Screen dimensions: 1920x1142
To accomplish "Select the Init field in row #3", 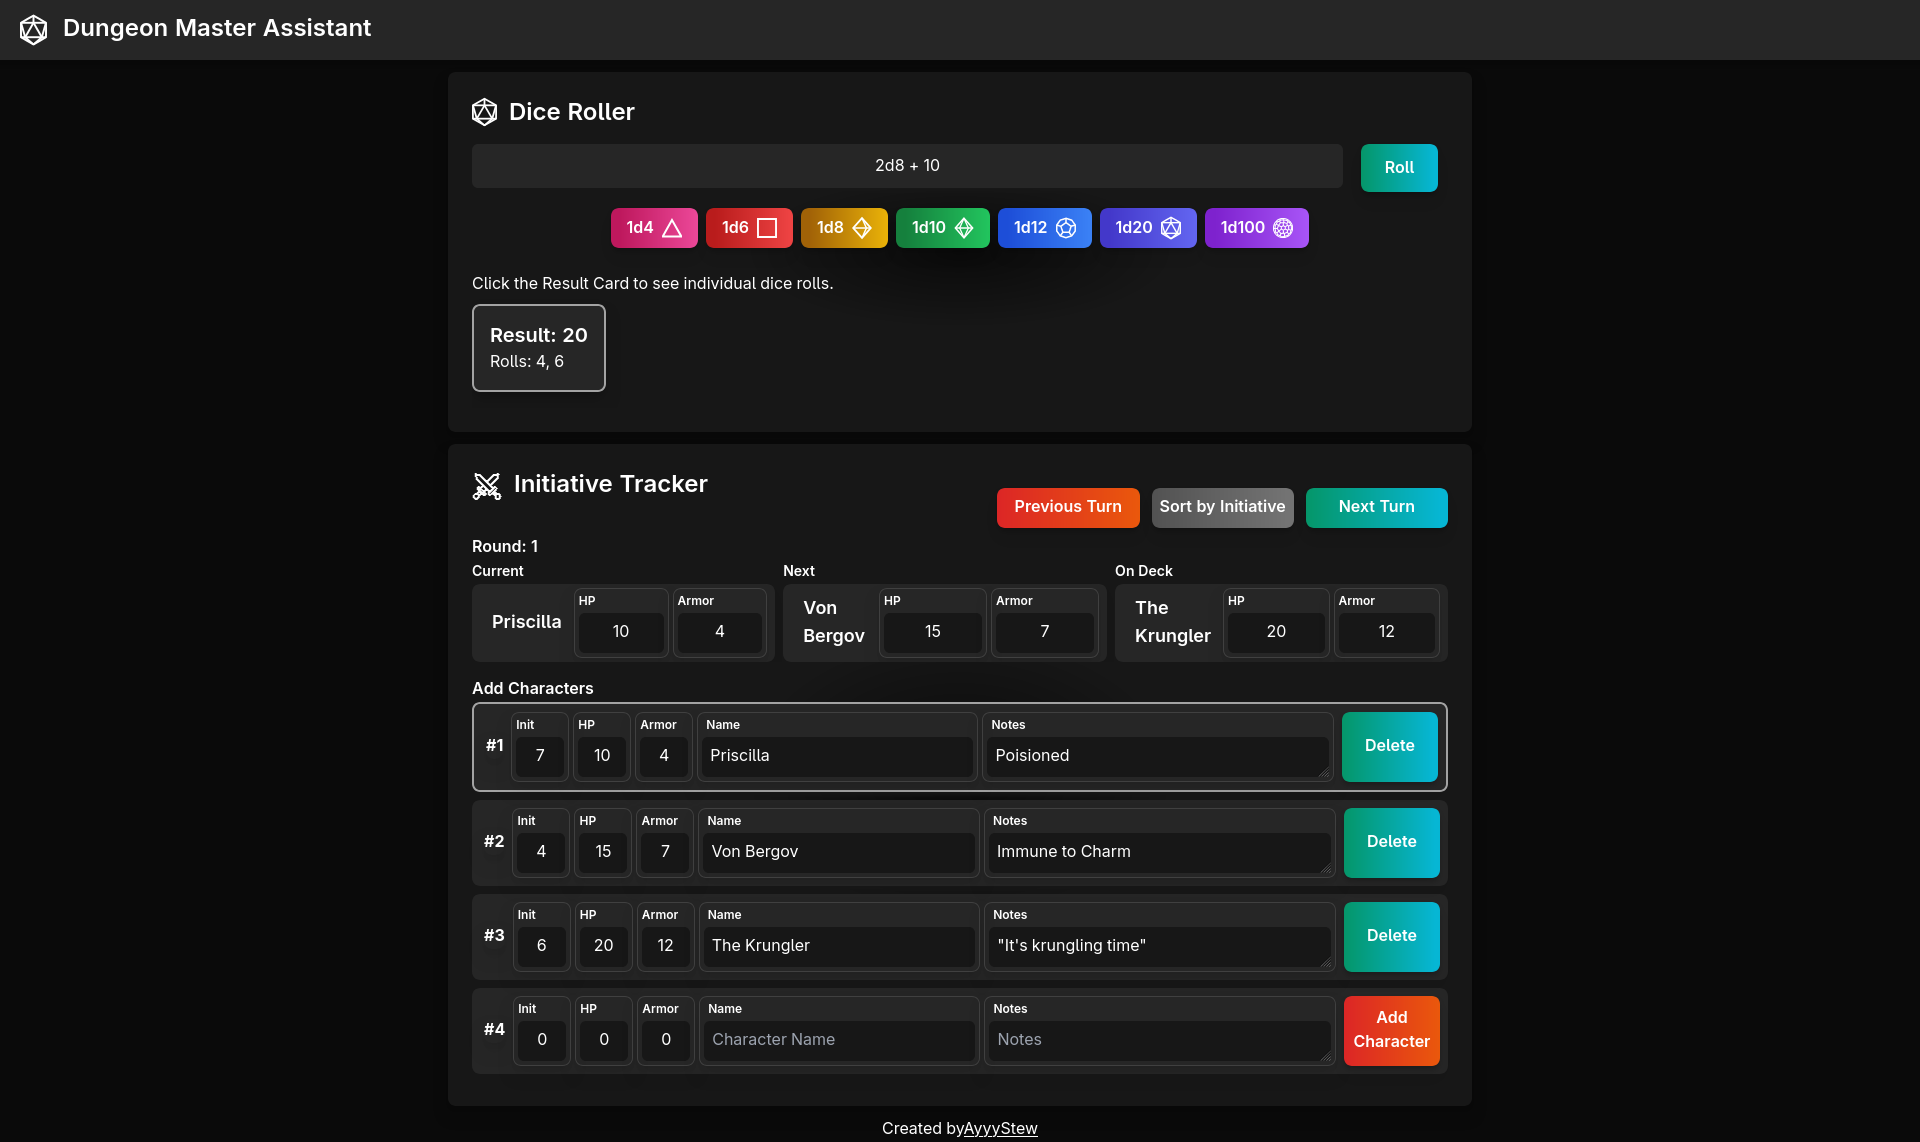I will [541, 946].
